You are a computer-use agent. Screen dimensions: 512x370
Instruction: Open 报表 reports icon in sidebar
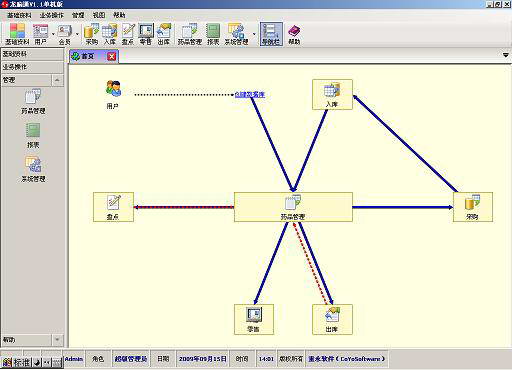point(33,135)
